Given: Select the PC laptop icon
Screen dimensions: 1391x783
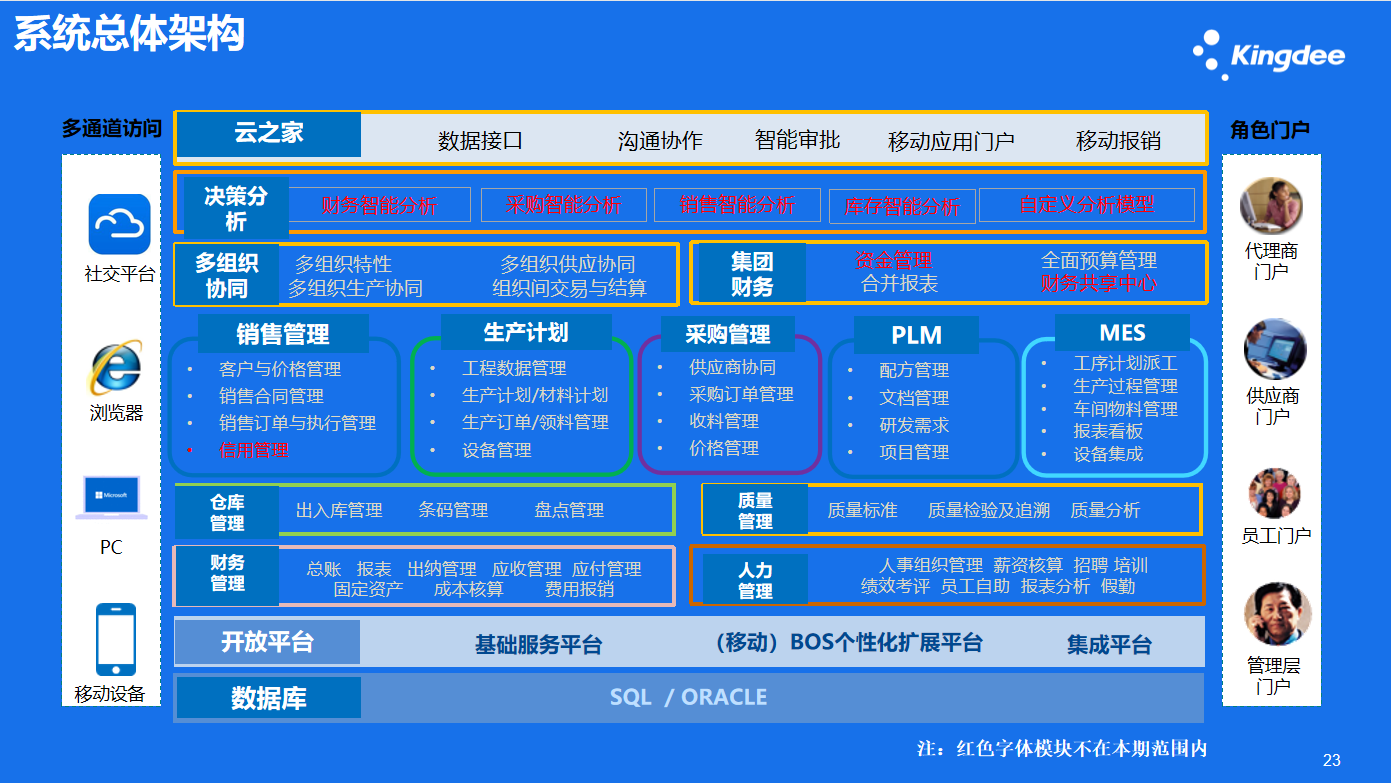Looking at the screenshot, I should click(x=111, y=498).
